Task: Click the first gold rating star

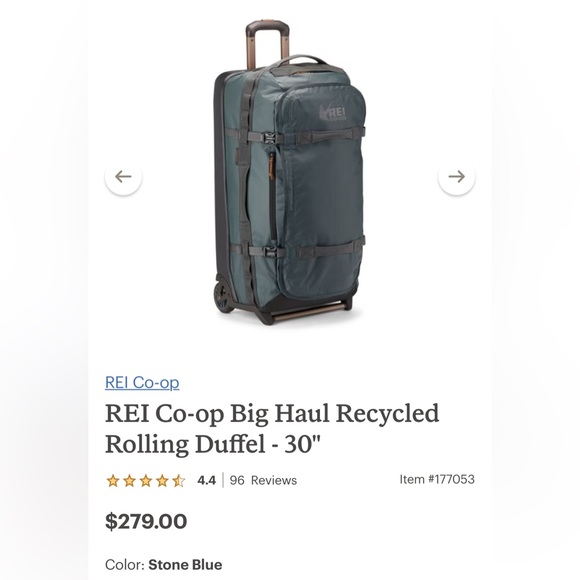Action: click(x=113, y=480)
